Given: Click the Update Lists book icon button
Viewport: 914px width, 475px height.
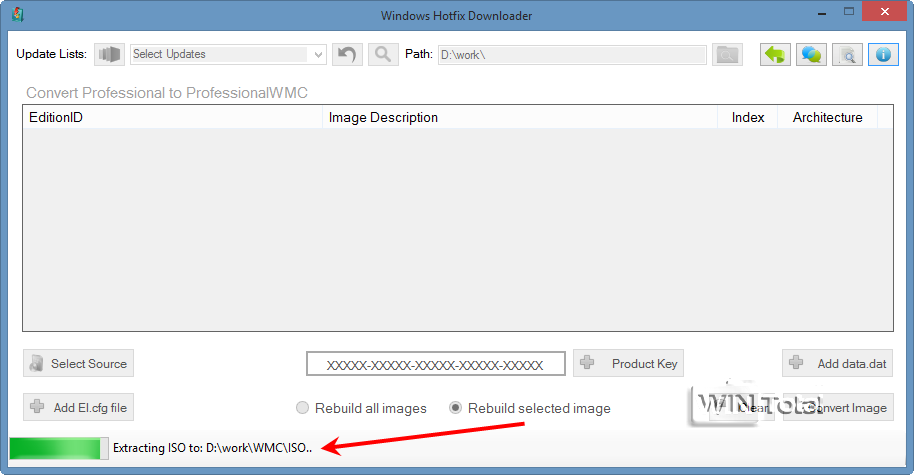Looking at the screenshot, I should coord(110,54).
